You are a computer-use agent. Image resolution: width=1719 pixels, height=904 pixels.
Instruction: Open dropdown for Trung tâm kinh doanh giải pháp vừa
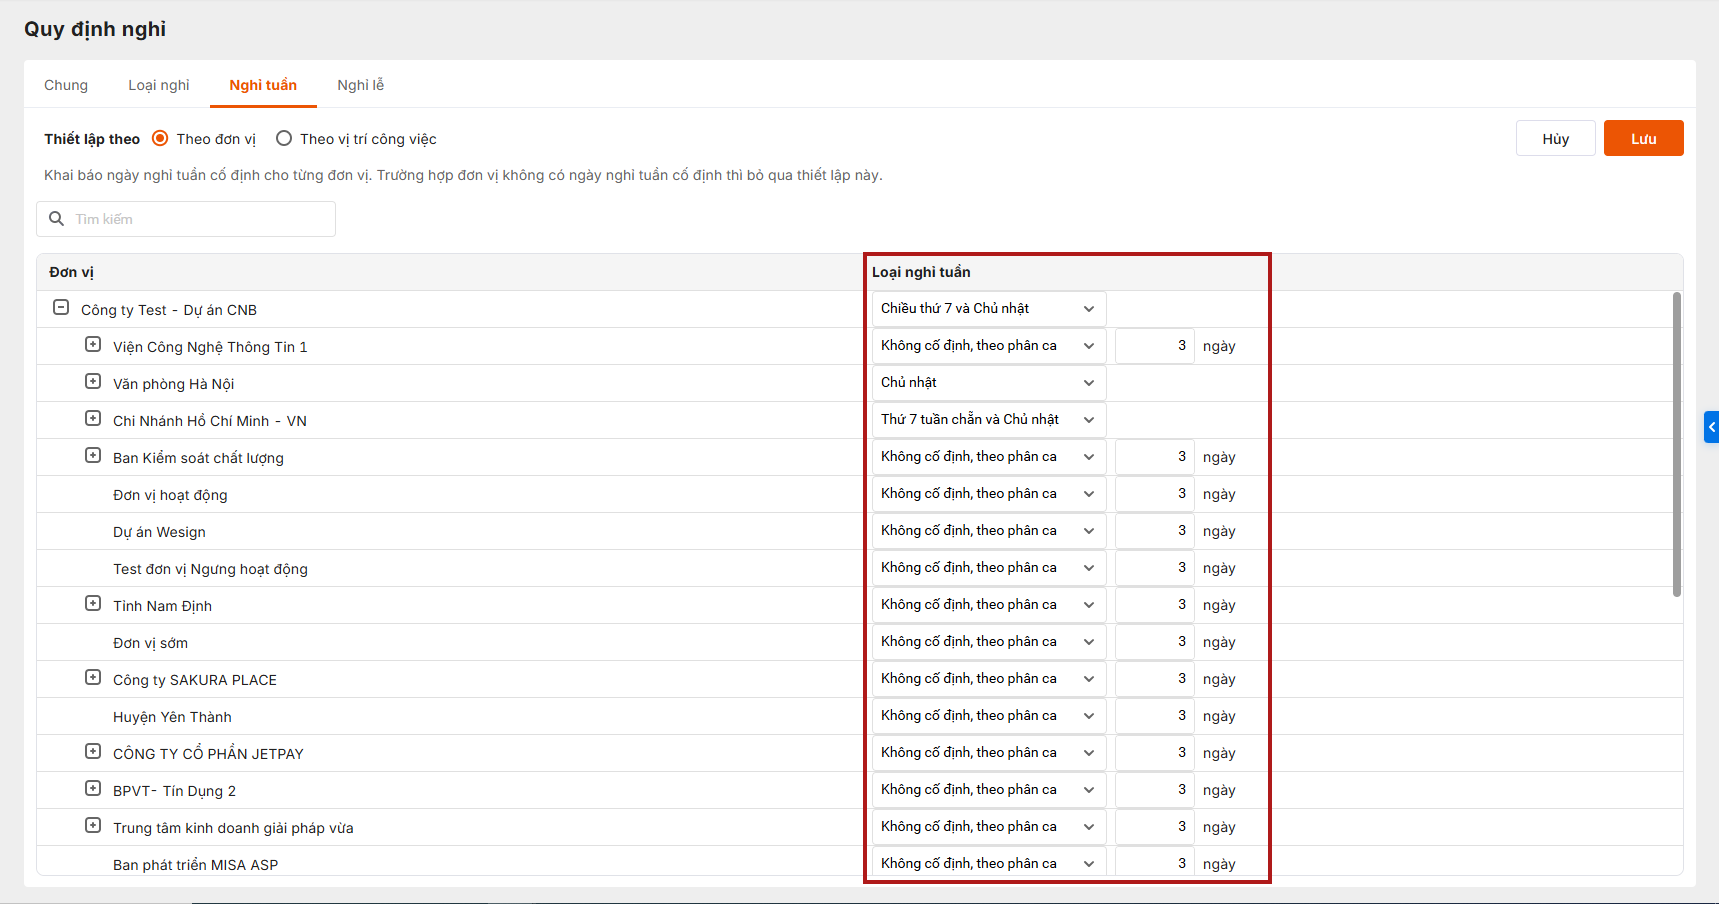989,827
